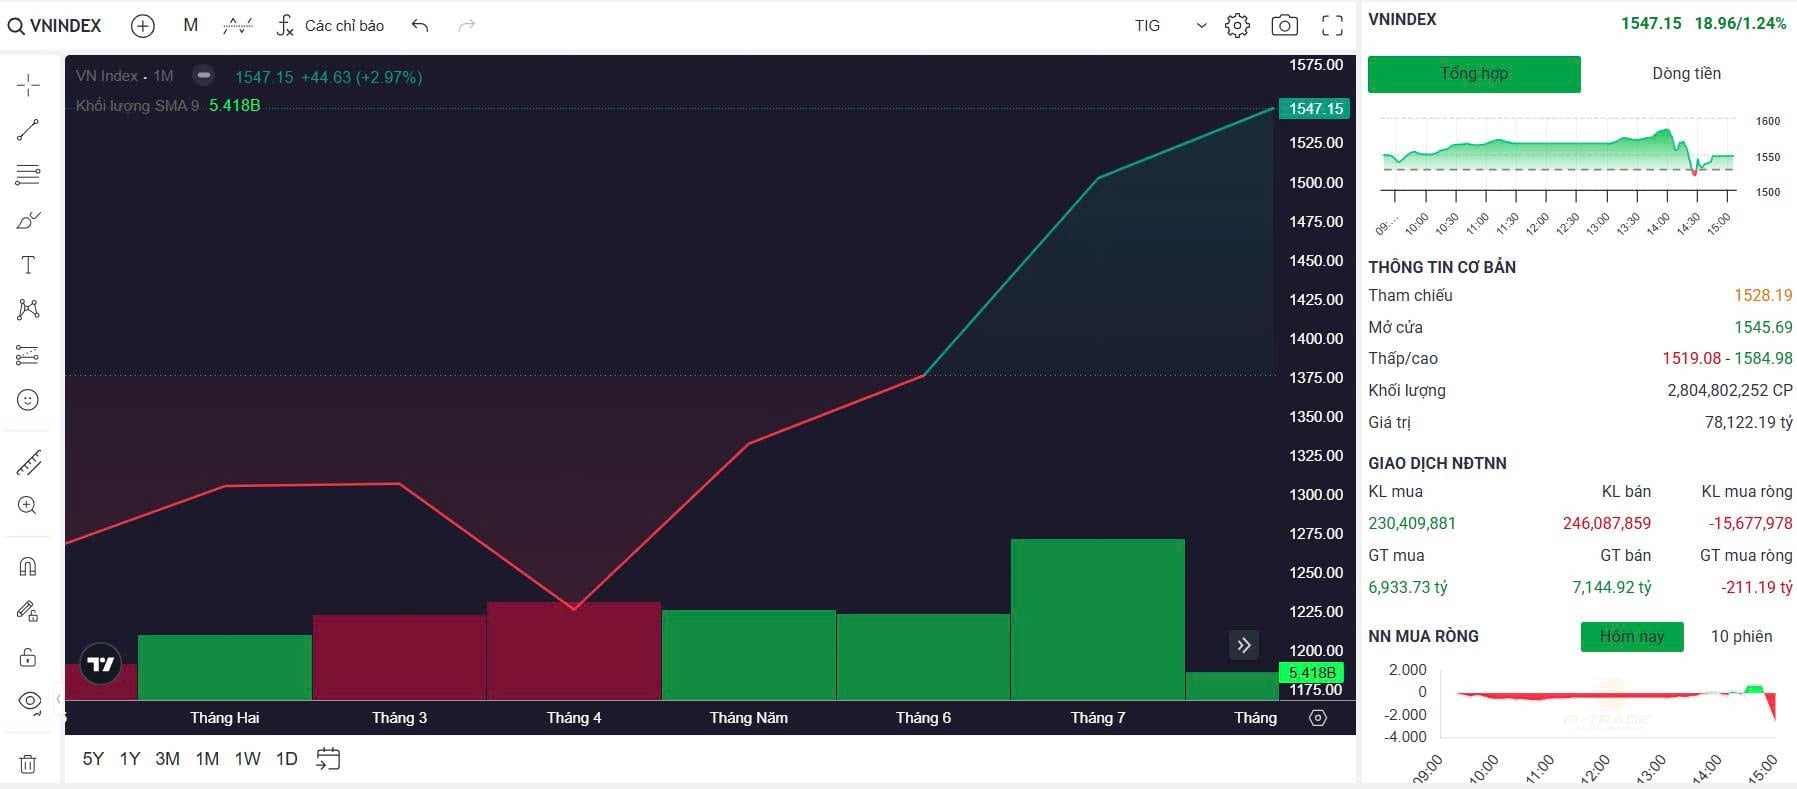The width and height of the screenshot is (1797, 789).
Task: Open Các chỉ báo indicators
Action: [330, 26]
